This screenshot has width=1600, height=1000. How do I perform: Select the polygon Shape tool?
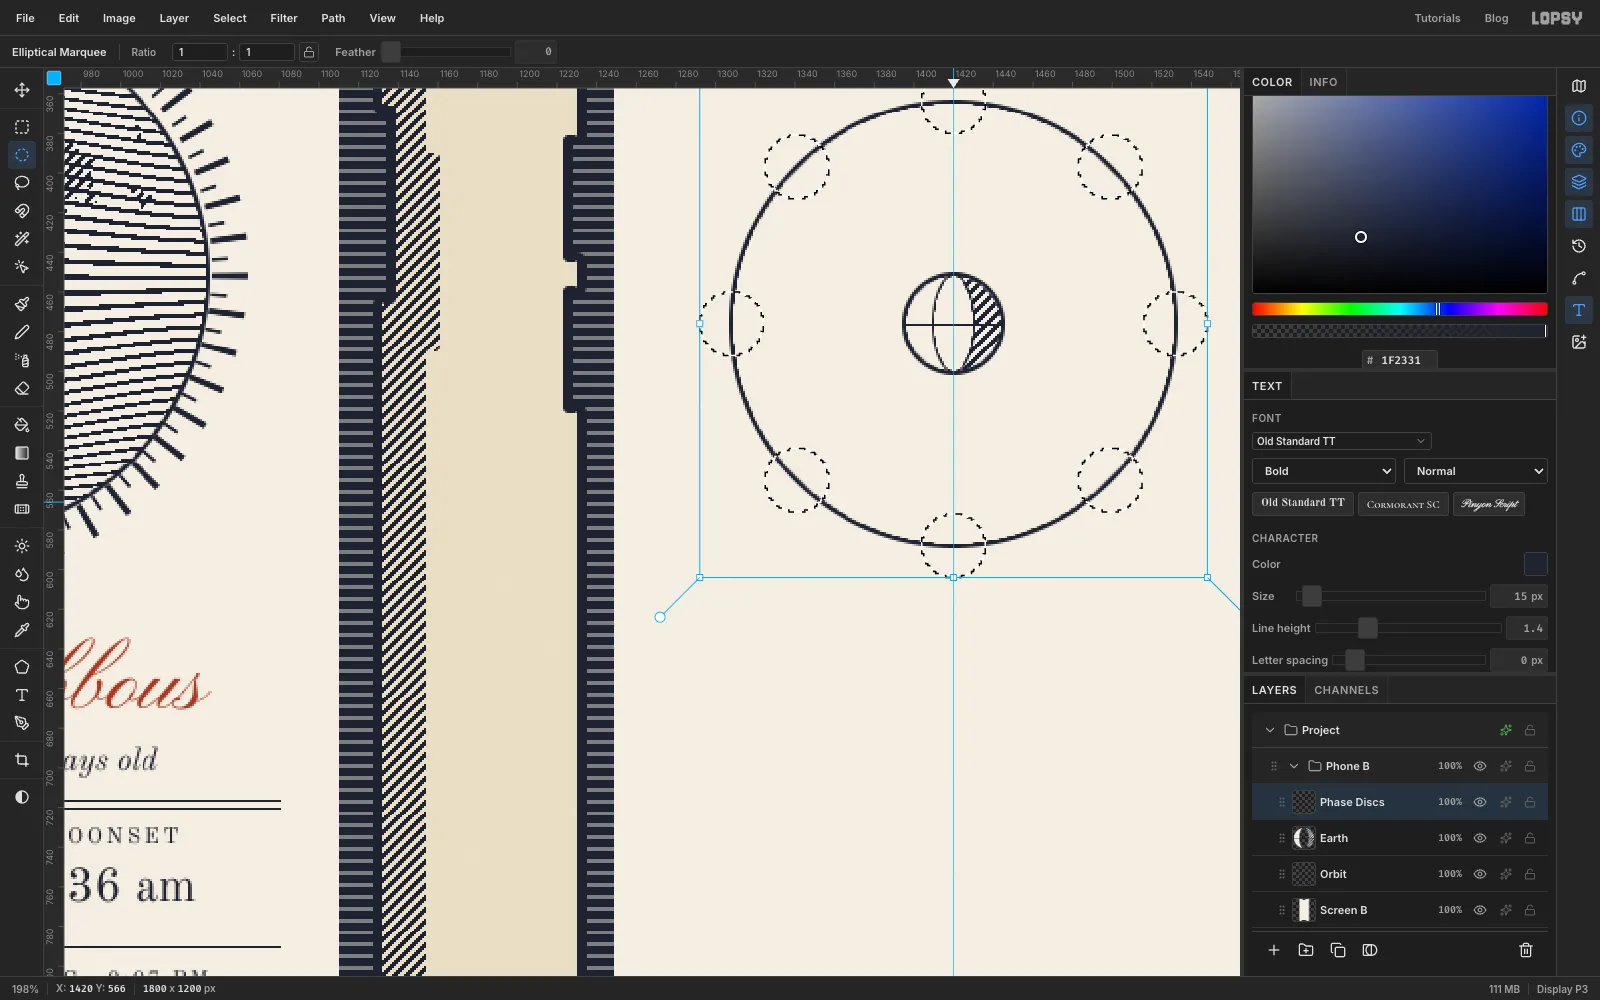22,667
